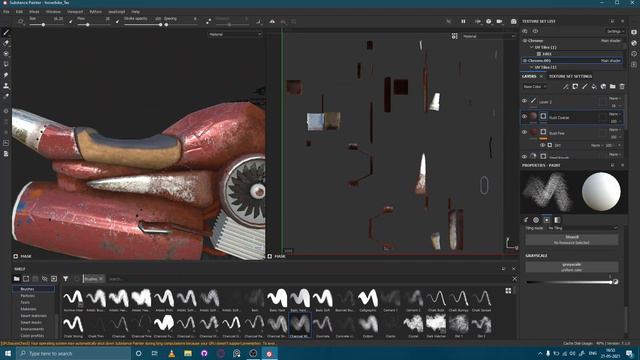Click the add mask icon in Layers
The width and height of the screenshot is (640, 360).
[575, 87]
